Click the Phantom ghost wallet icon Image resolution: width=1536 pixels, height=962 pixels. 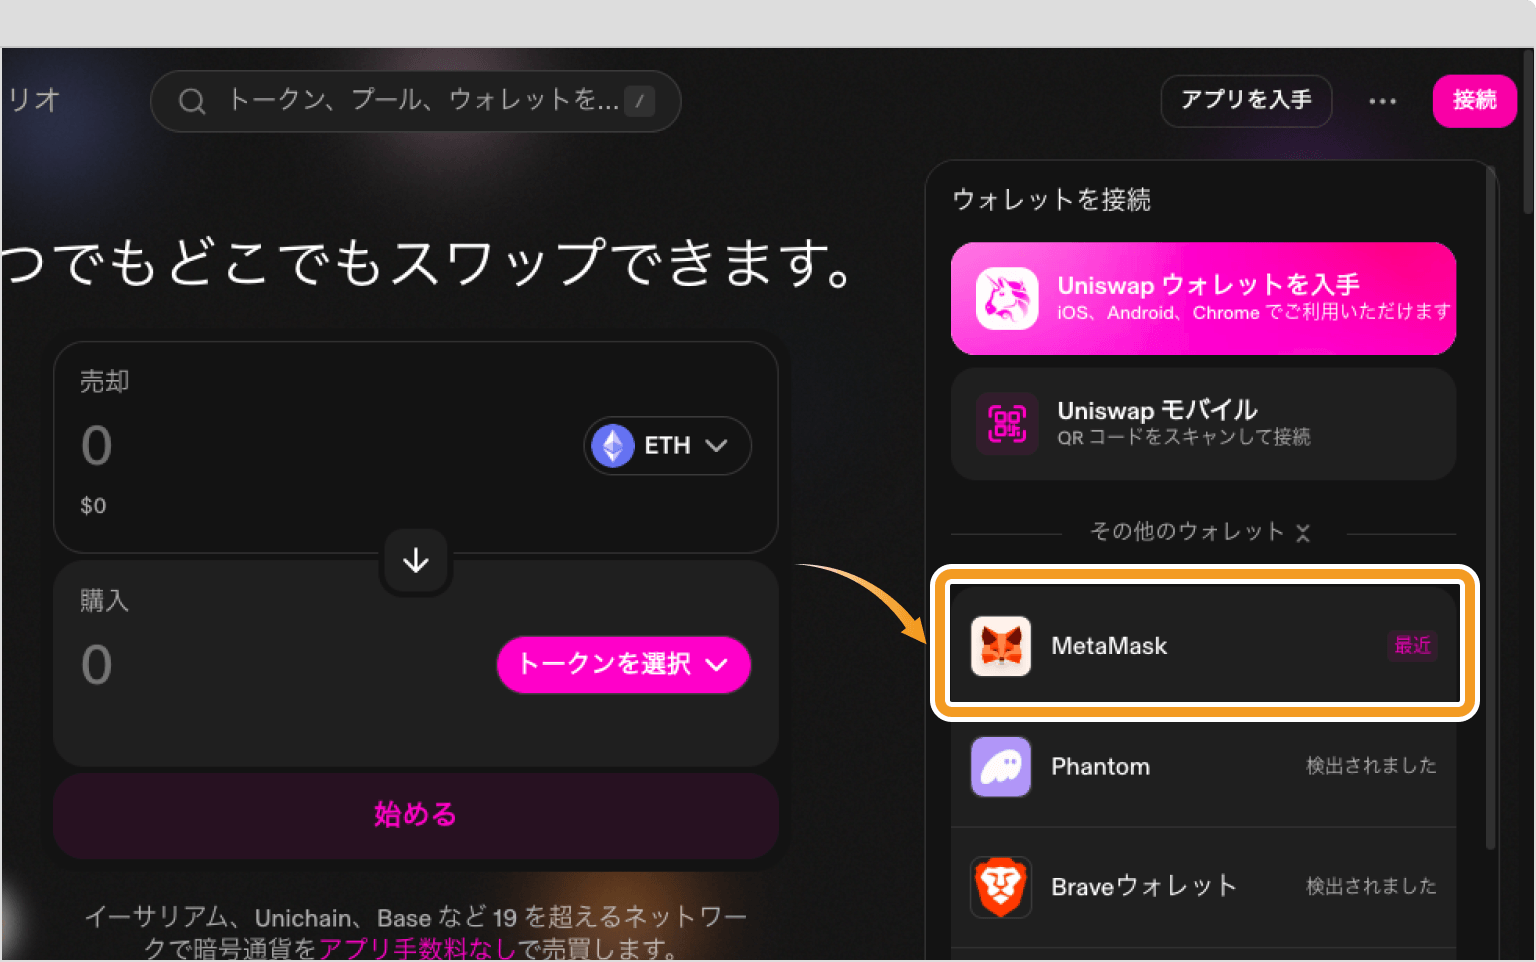click(x=1000, y=766)
